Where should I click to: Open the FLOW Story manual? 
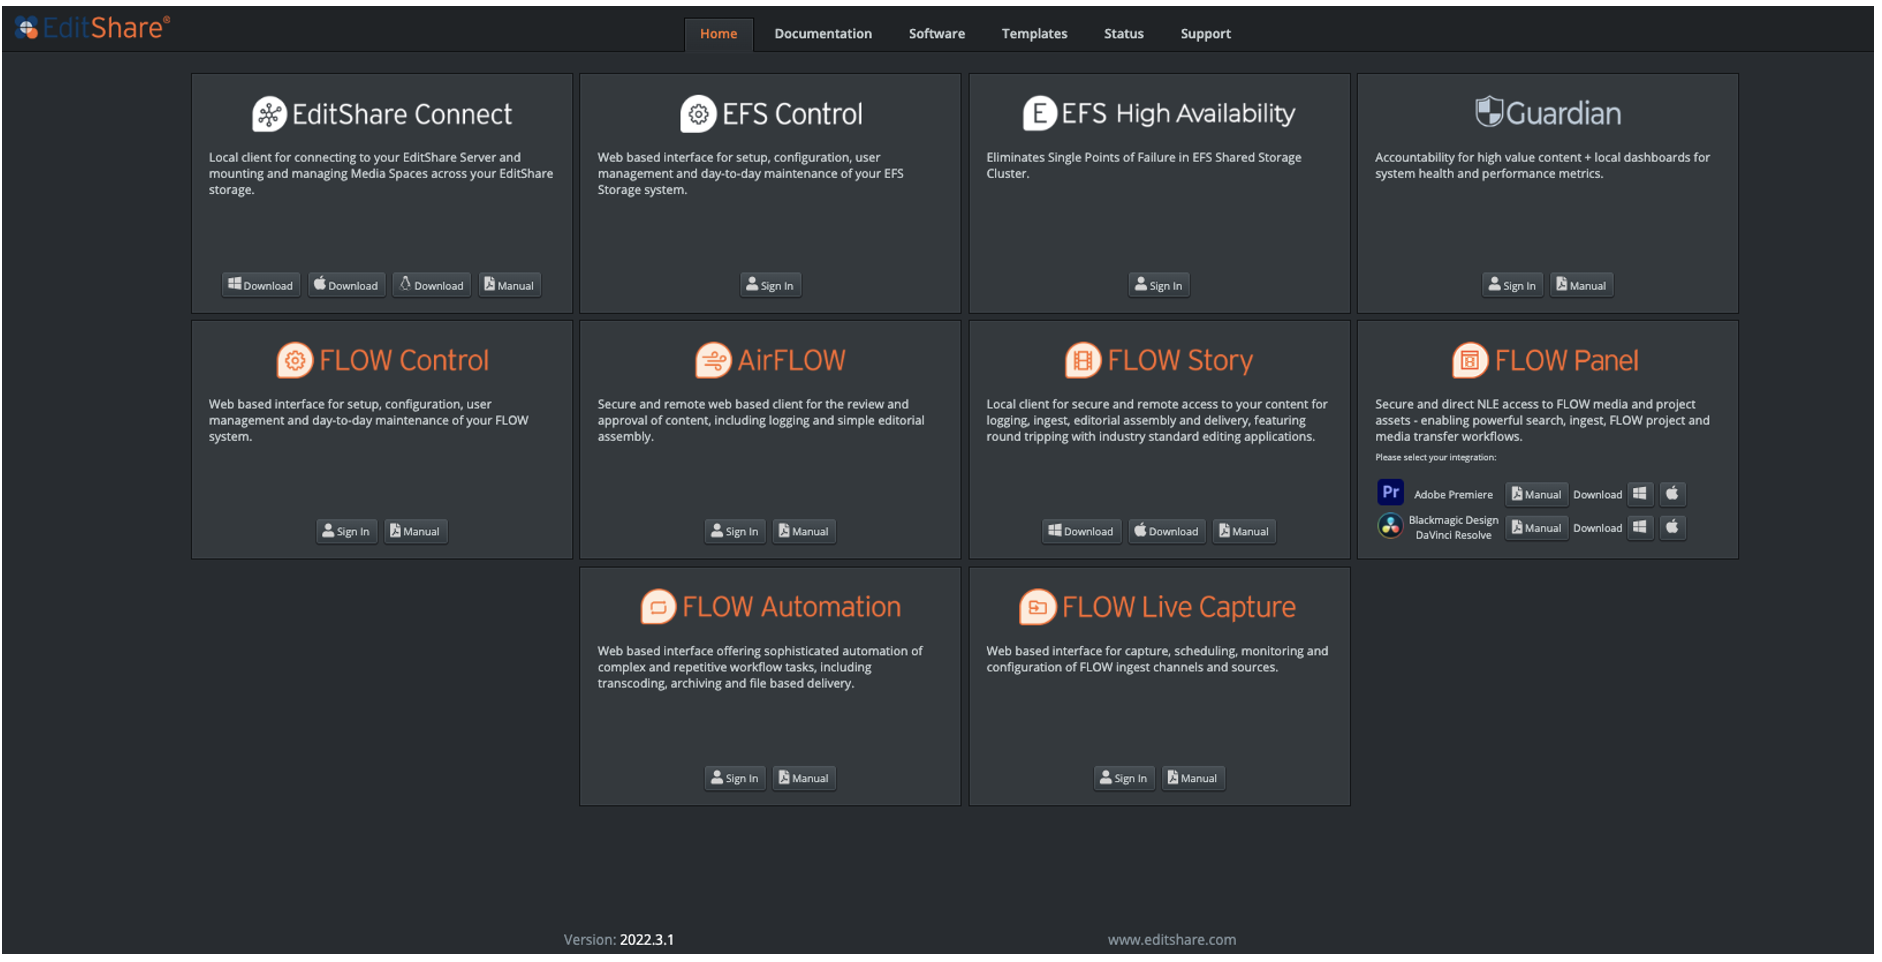1244,531
